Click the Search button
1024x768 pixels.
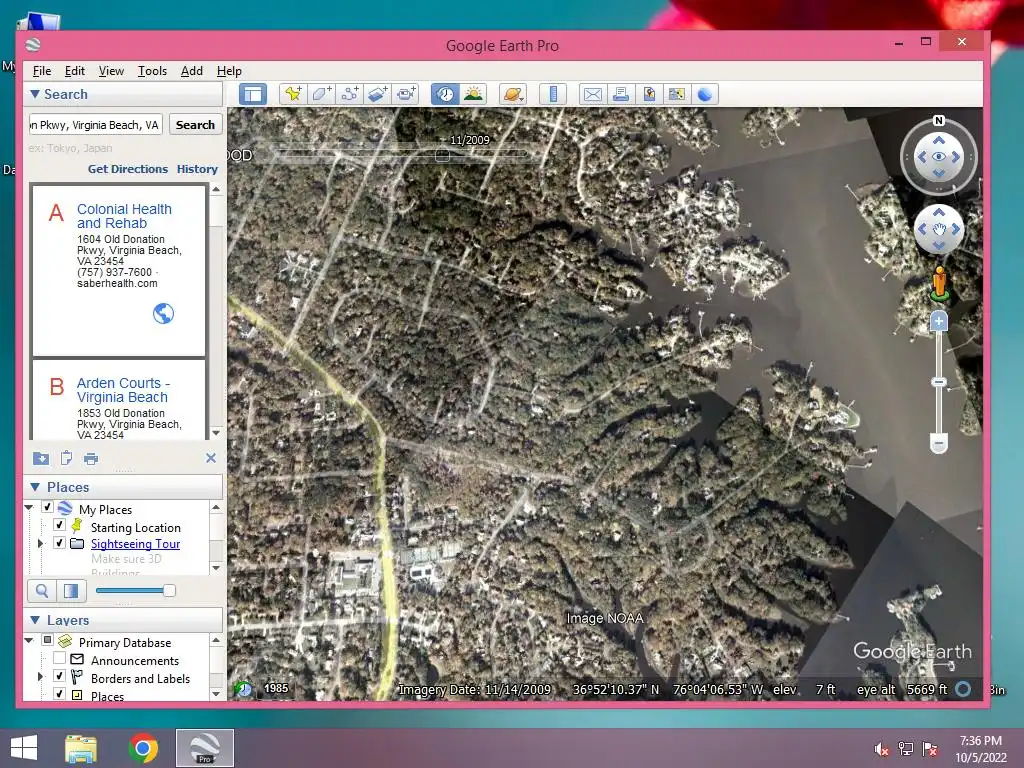pyautogui.click(x=195, y=125)
